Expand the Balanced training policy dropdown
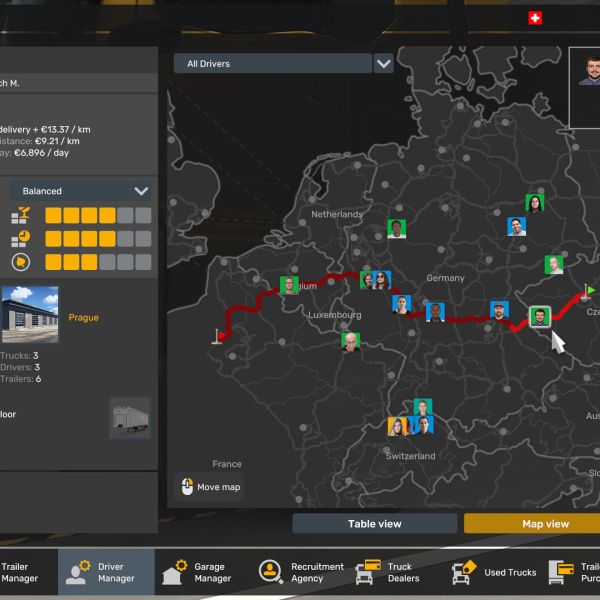The height and width of the screenshot is (600, 600). (80, 191)
